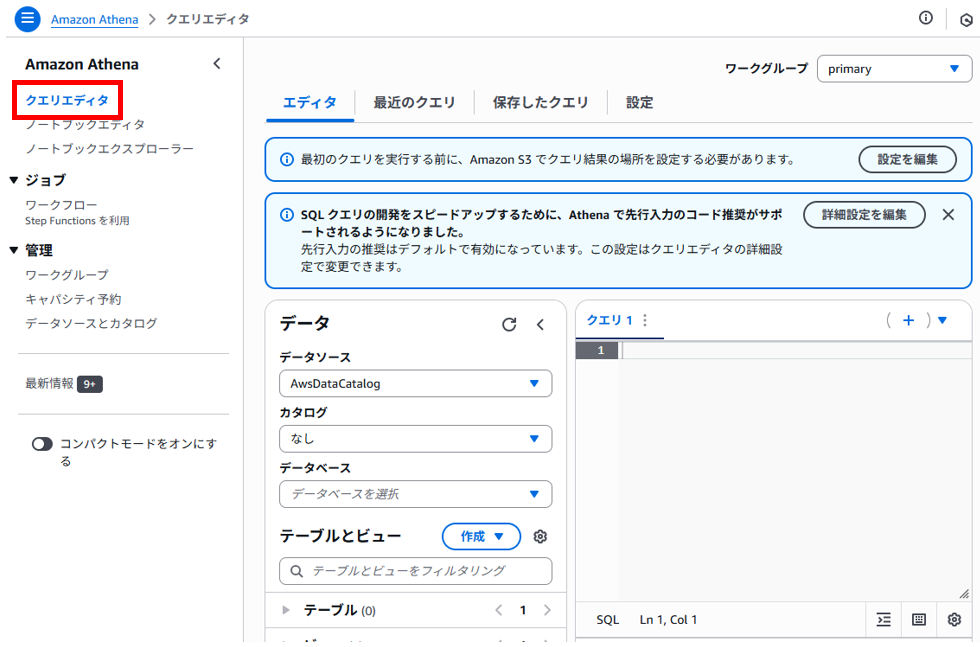Open the Amazon Athena breadcrumb link
This screenshot has height=647, width=980.
(94, 19)
